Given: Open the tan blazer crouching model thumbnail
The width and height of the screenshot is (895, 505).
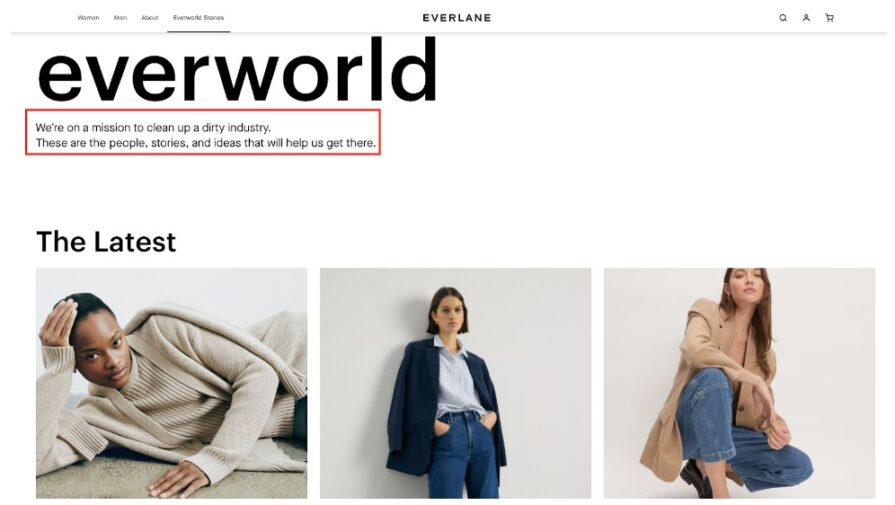Looking at the screenshot, I should (x=739, y=383).
